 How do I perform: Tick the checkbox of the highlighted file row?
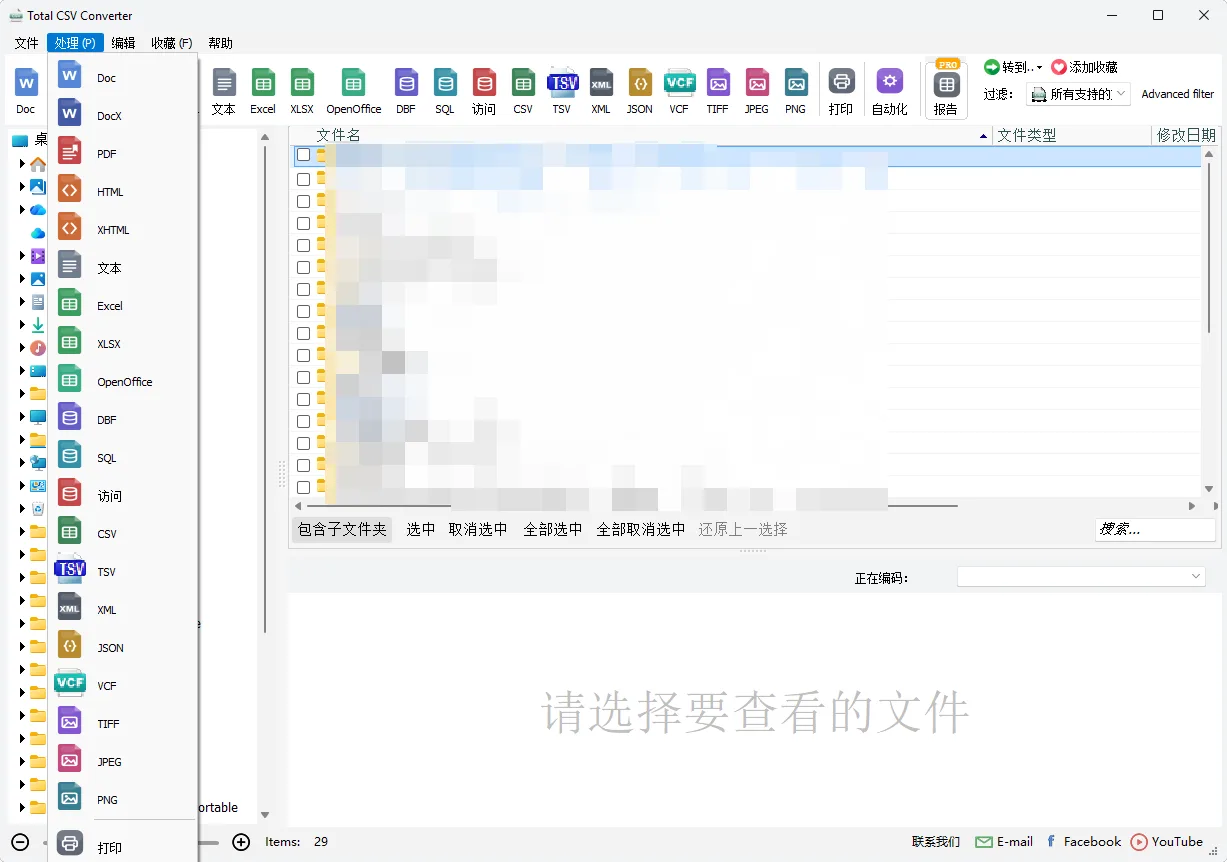click(303, 155)
